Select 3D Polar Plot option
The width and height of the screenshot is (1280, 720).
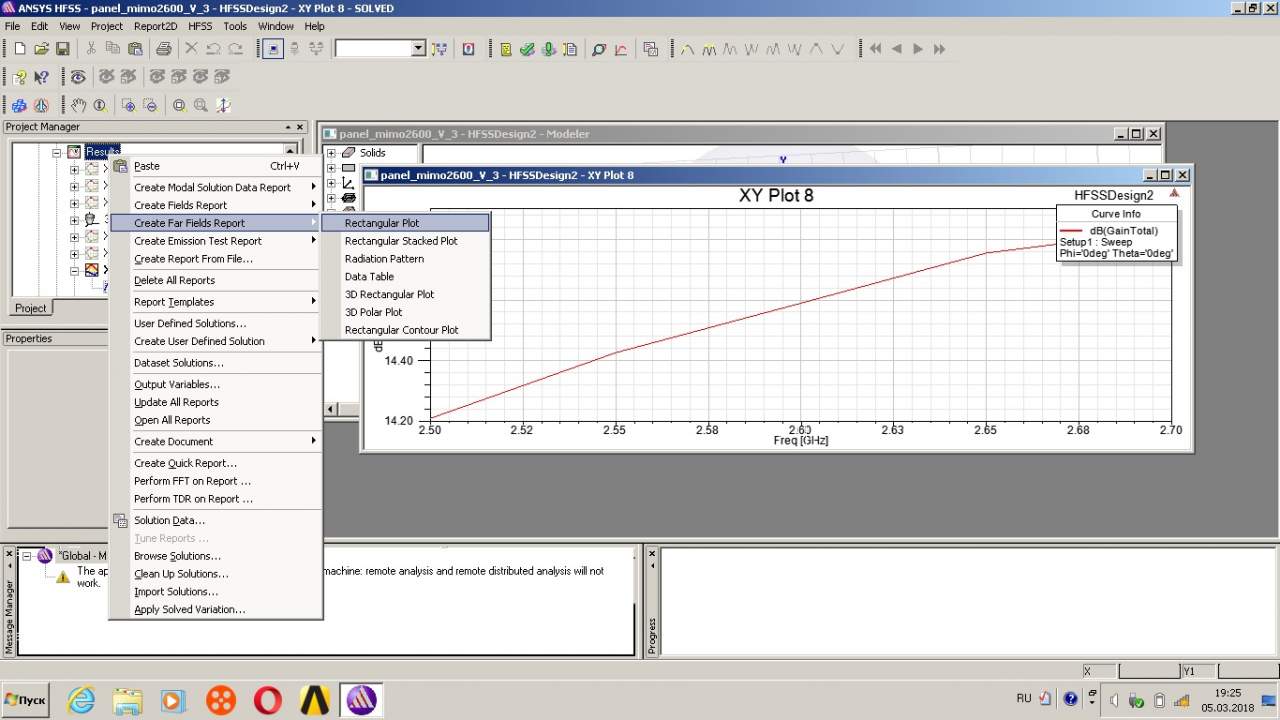[373, 312]
